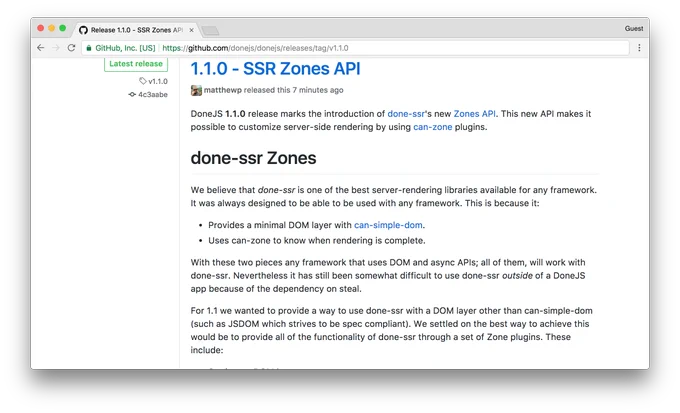
Task: Open the v1.1.0 tag link
Action: pyautogui.click(x=158, y=81)
